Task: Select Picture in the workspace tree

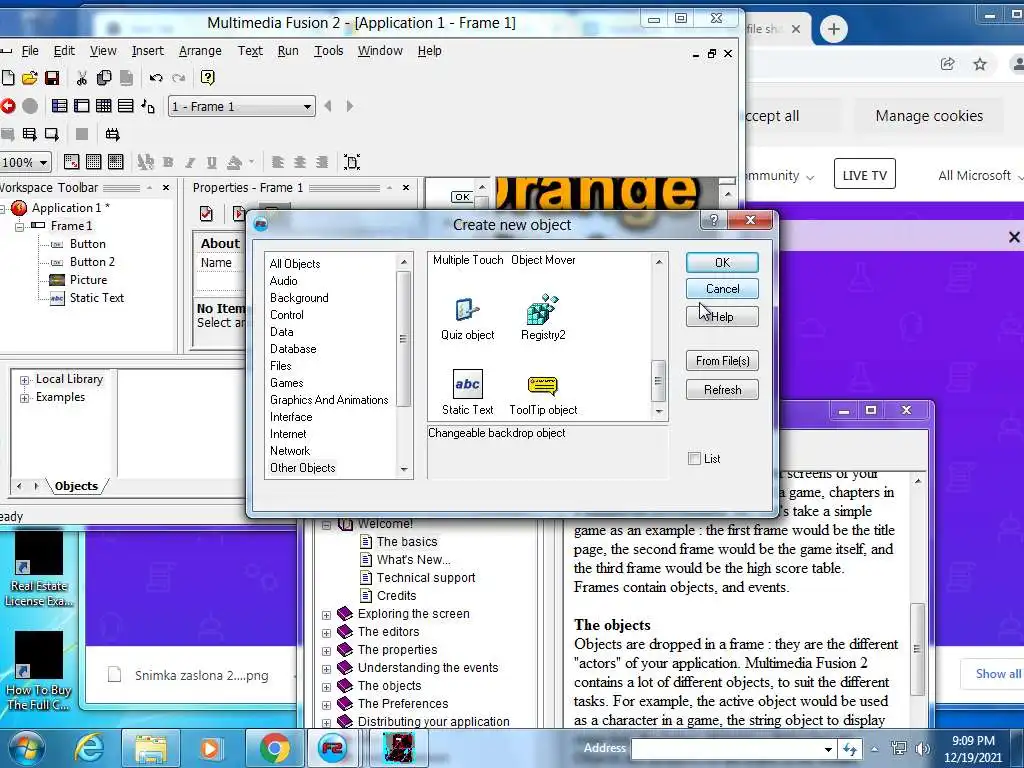Action: (88, 280)
